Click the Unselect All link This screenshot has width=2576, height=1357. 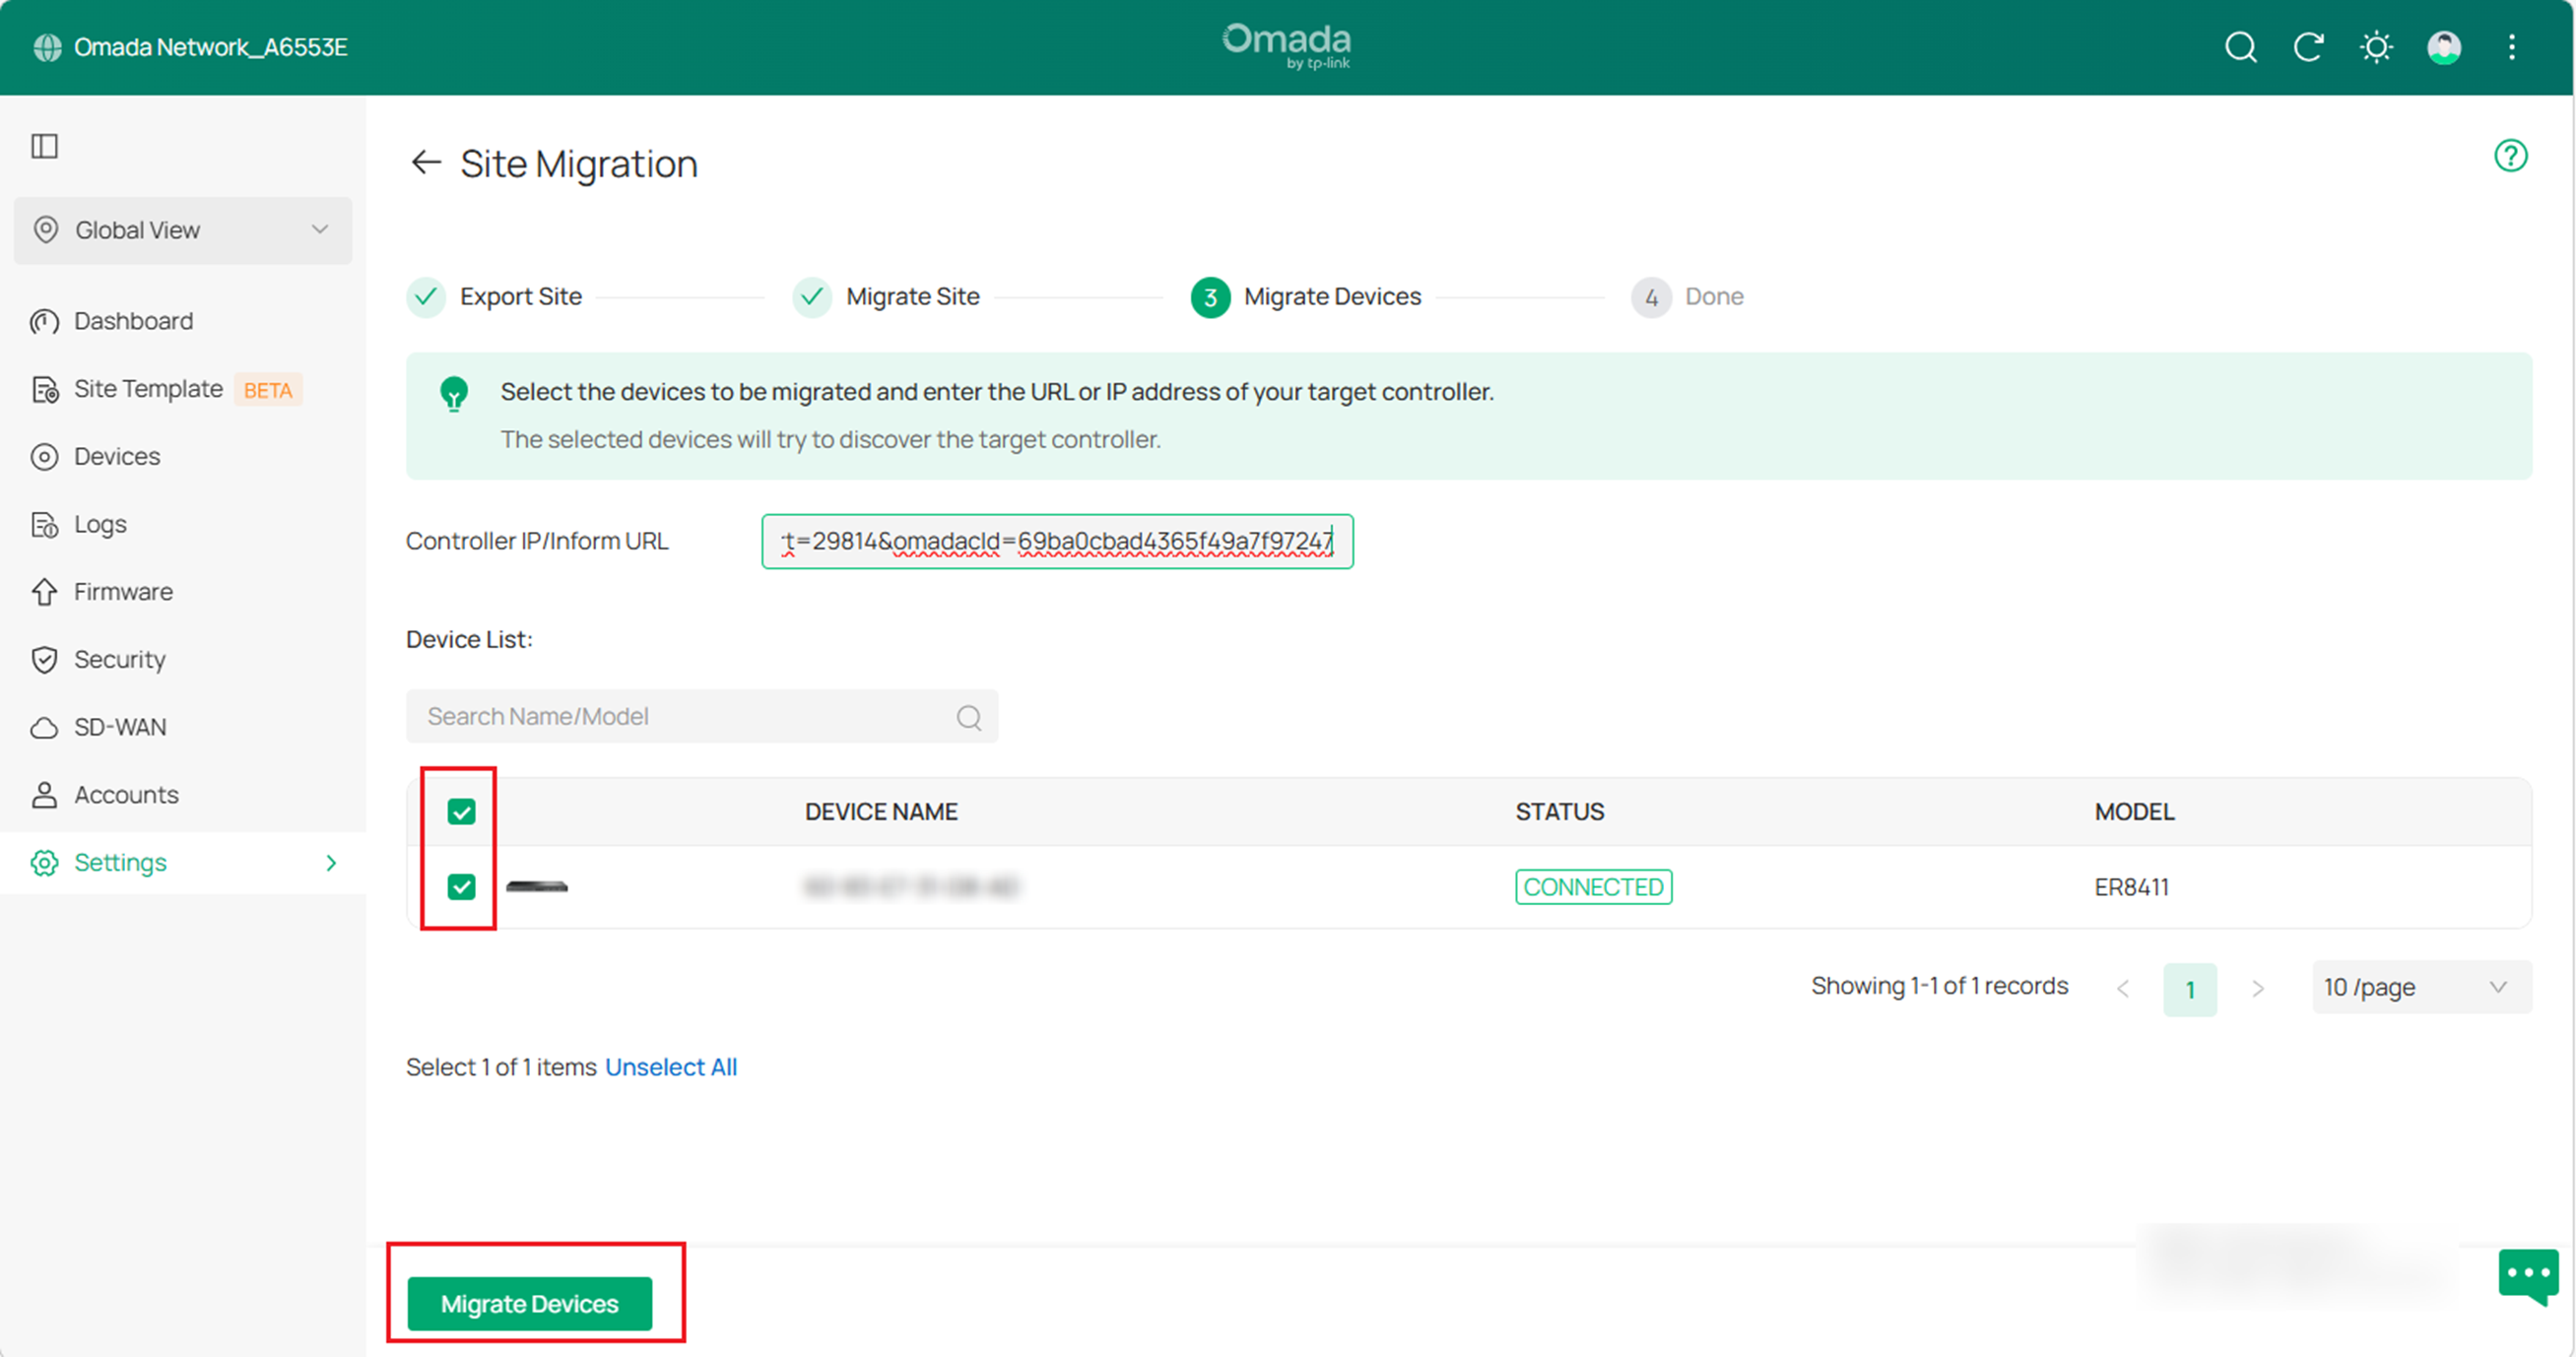[671, 1067]
